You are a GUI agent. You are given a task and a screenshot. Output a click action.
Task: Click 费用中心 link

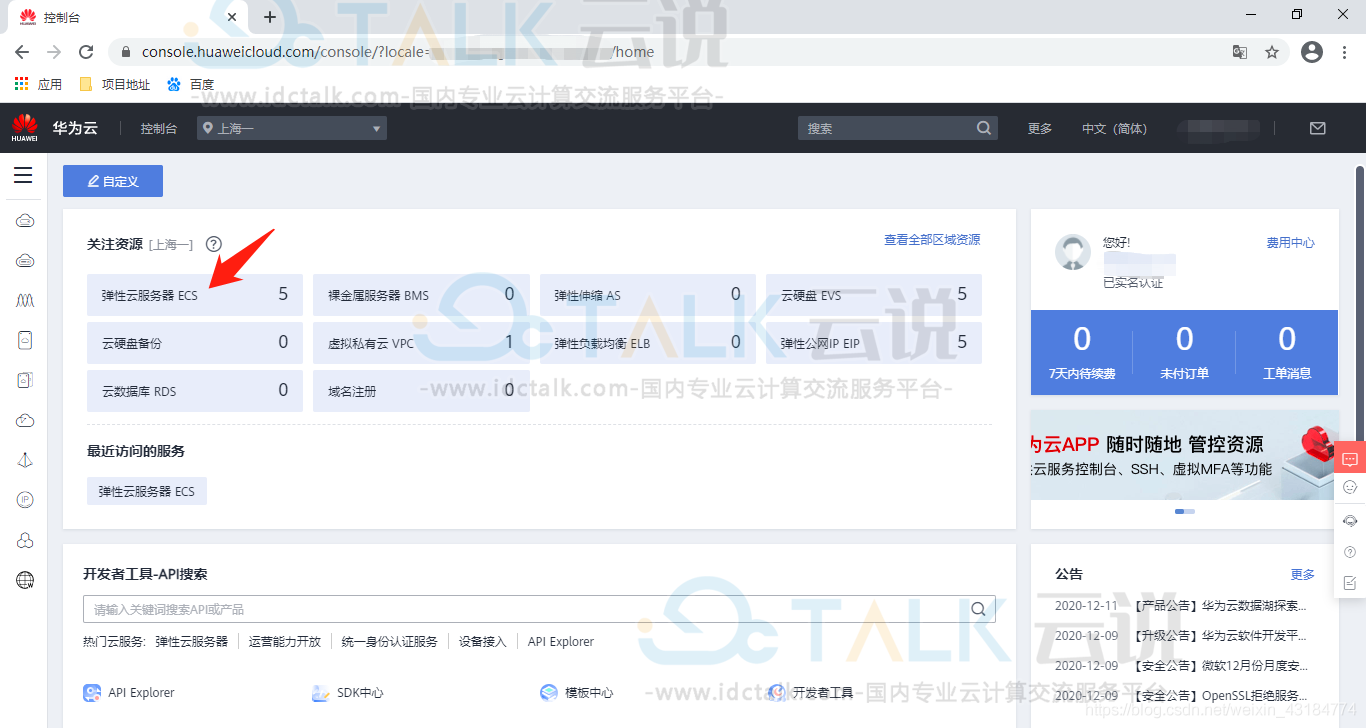point(1291,243)
